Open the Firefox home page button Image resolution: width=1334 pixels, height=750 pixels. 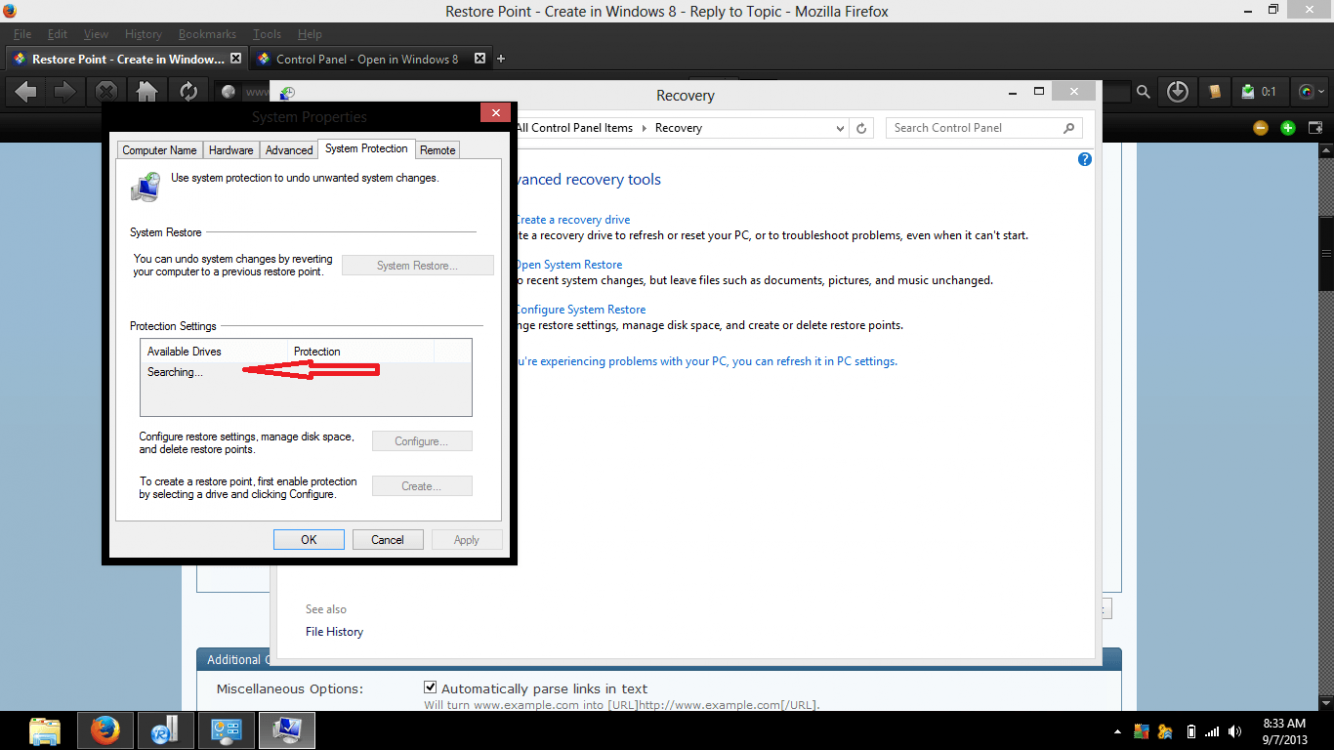pyautogui.click(x=147, y=91)
